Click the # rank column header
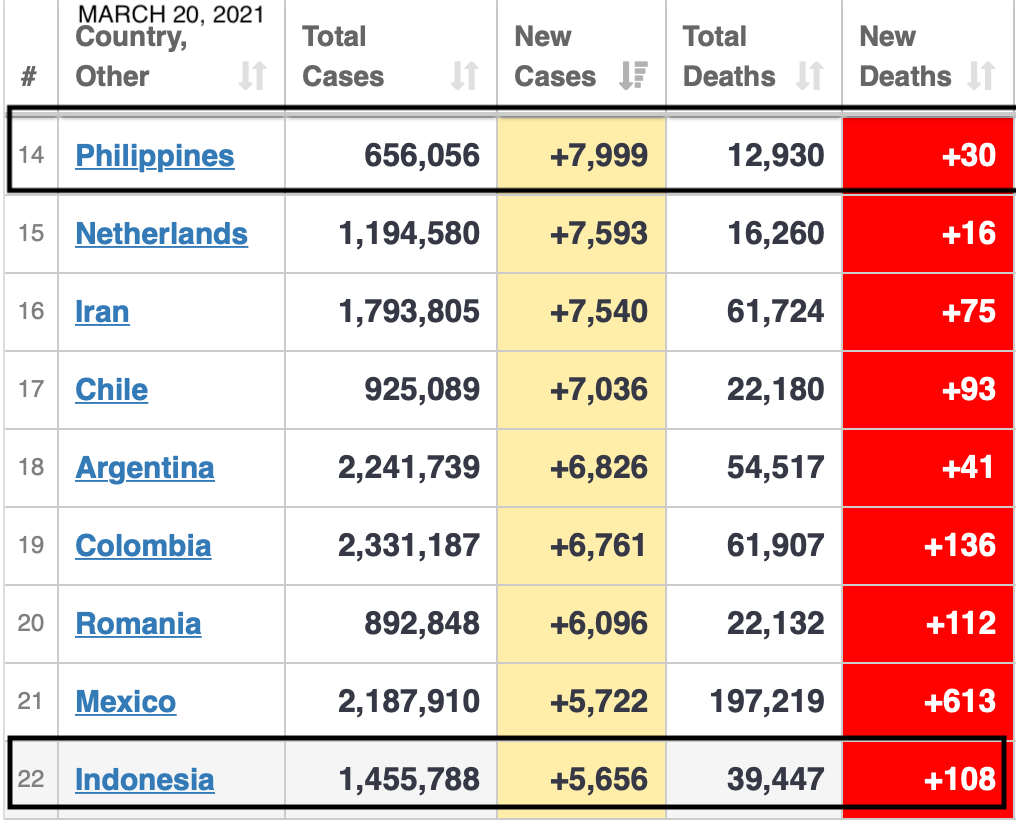Image resolution: width=1016 pixels, height=820 pixels. (29, 76)
